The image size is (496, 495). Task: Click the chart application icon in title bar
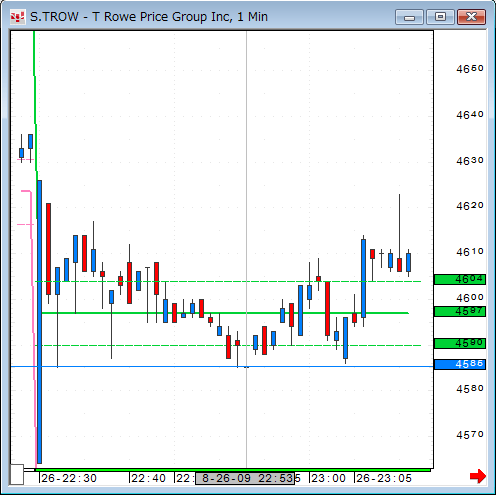[x=17, y=16]
